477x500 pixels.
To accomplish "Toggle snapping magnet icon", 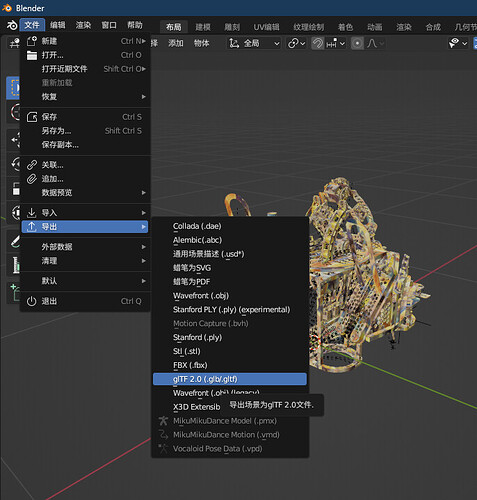I will click(x=318, y=43).
